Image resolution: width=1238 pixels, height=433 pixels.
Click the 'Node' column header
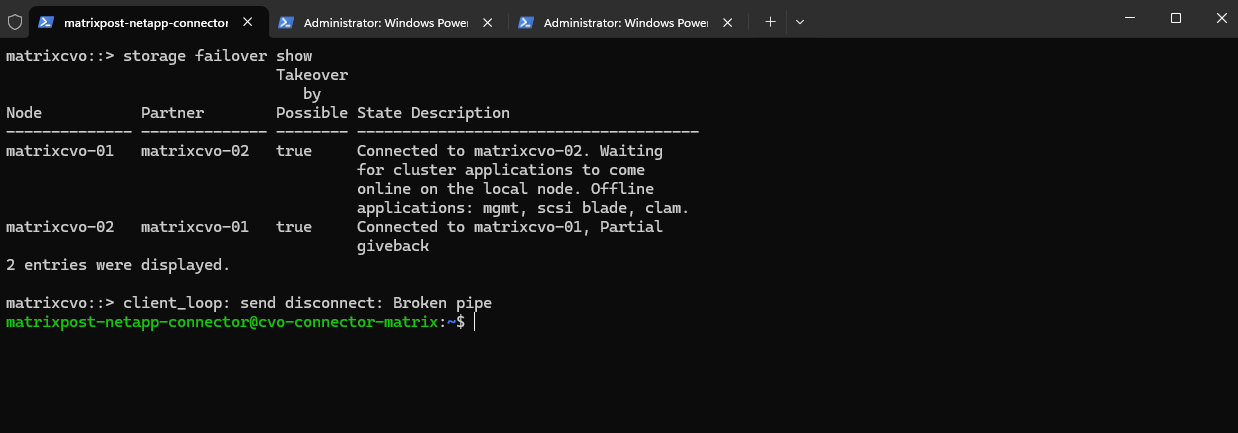24,113
